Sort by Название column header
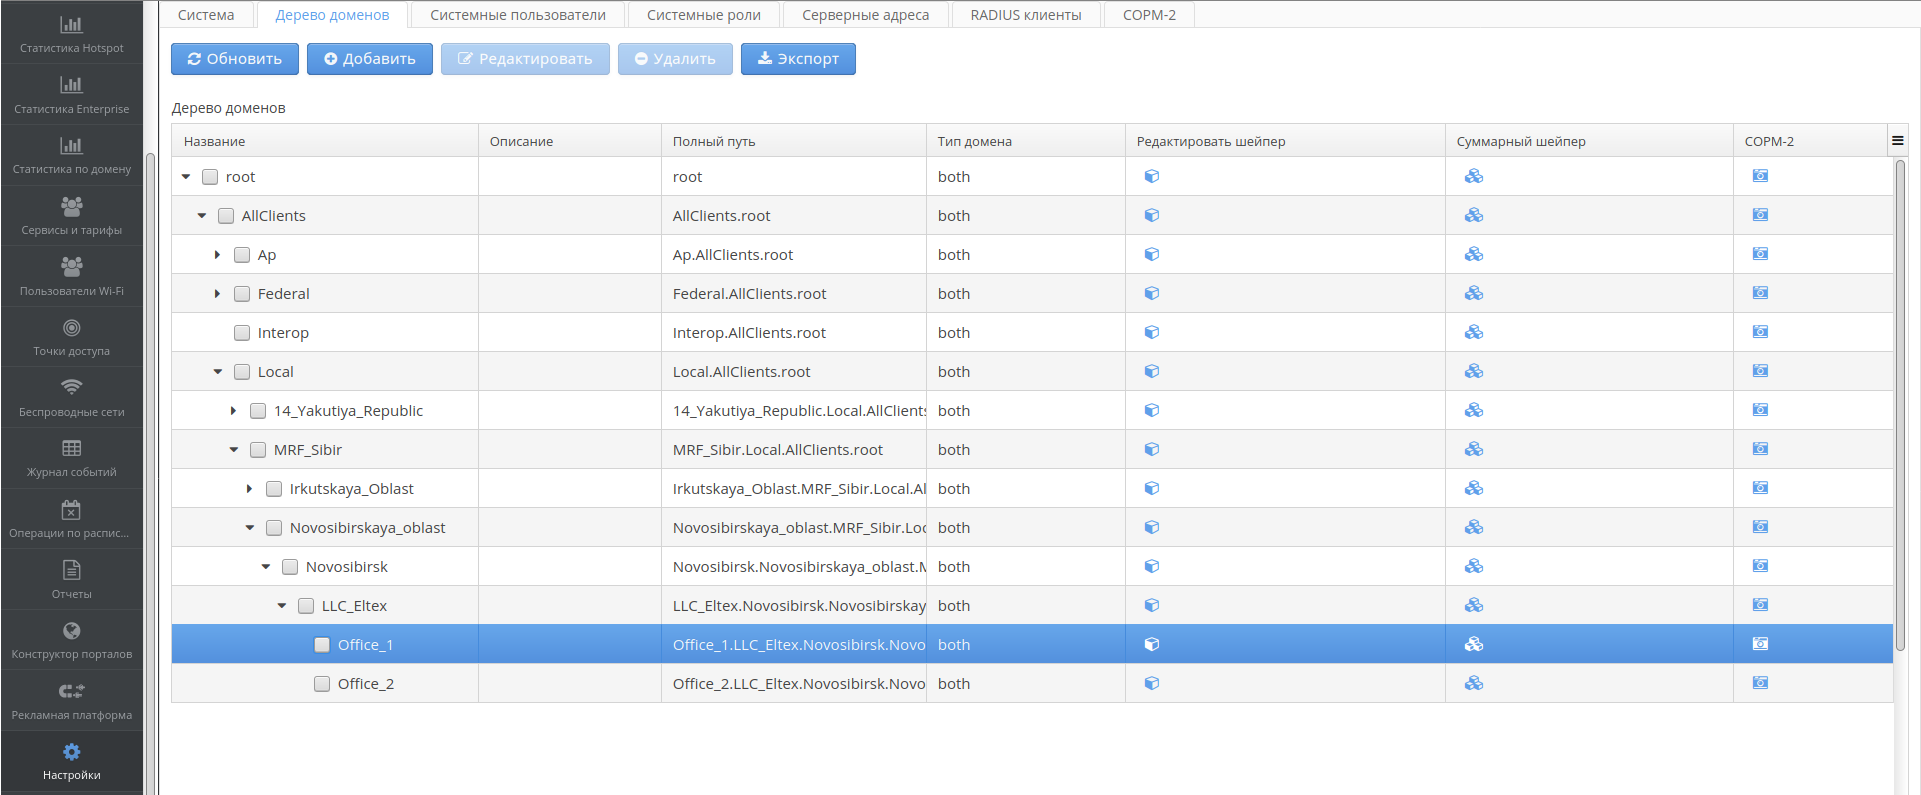 pos(325,141)
